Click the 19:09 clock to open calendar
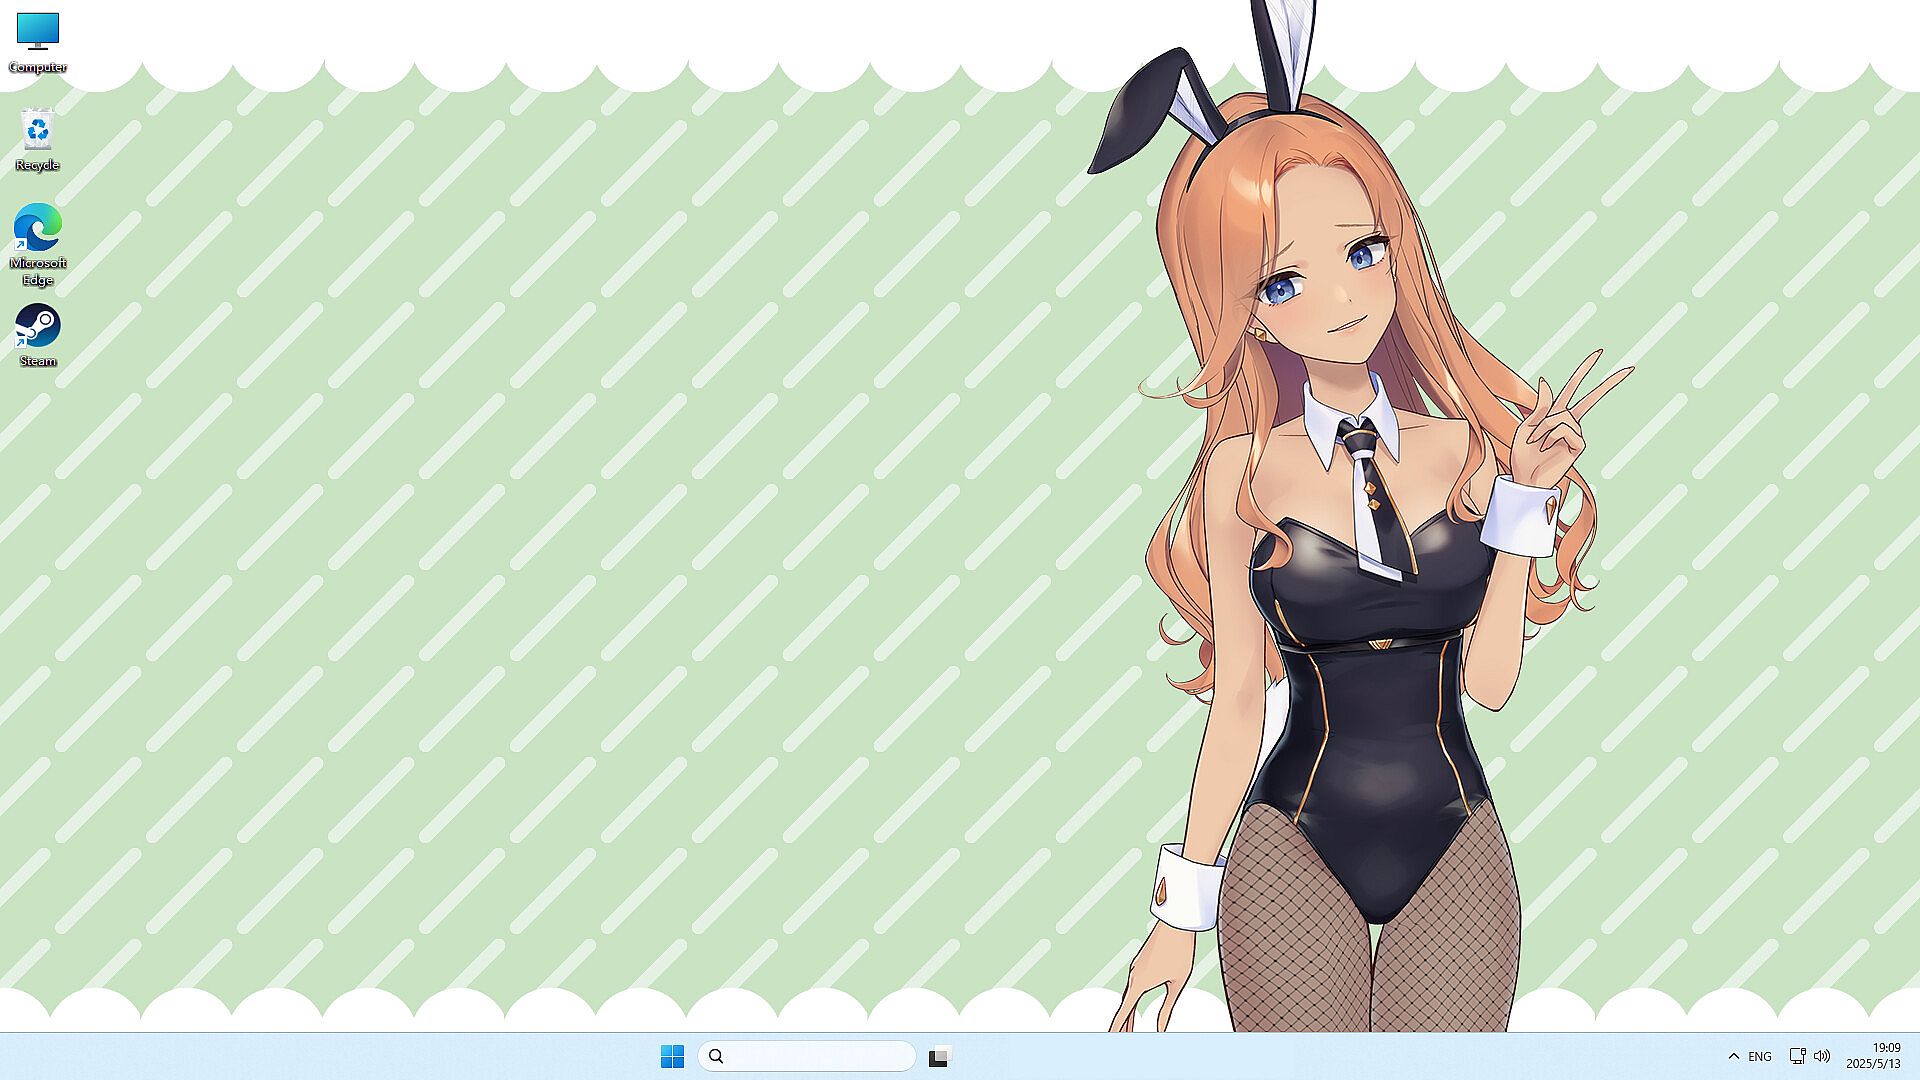Screen dimensions: 1920x1080 coord(1886,1048)
